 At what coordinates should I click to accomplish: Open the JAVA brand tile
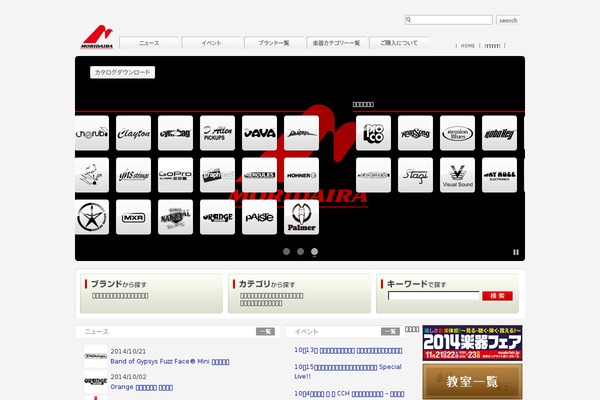click(259, 133)
